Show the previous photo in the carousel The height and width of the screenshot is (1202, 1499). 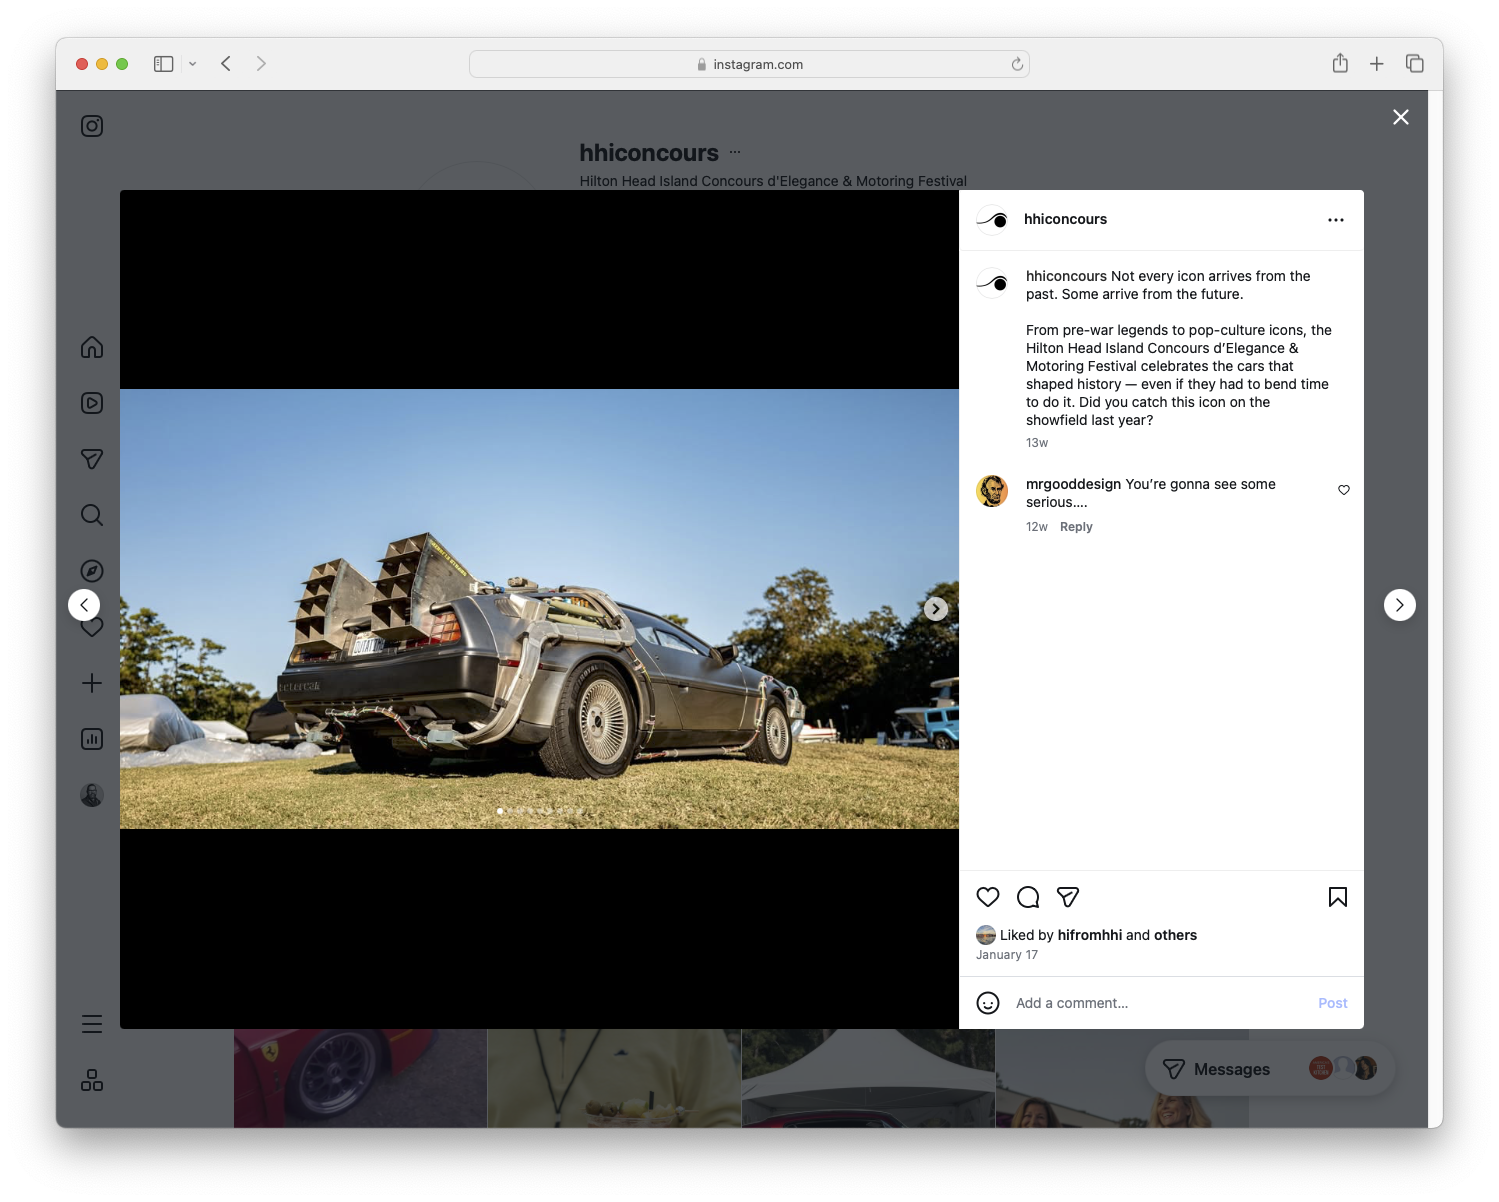pyautogui.click(x=84, y=604)
